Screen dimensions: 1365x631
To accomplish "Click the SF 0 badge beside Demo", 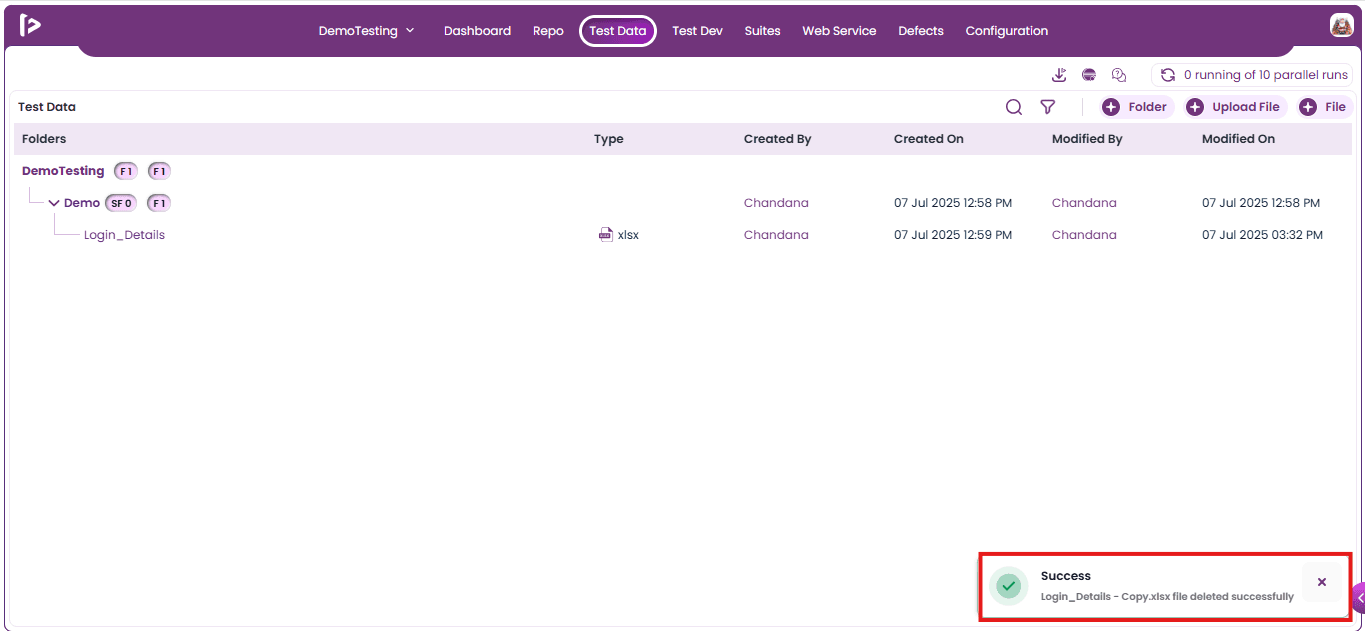I will [121, 203].
